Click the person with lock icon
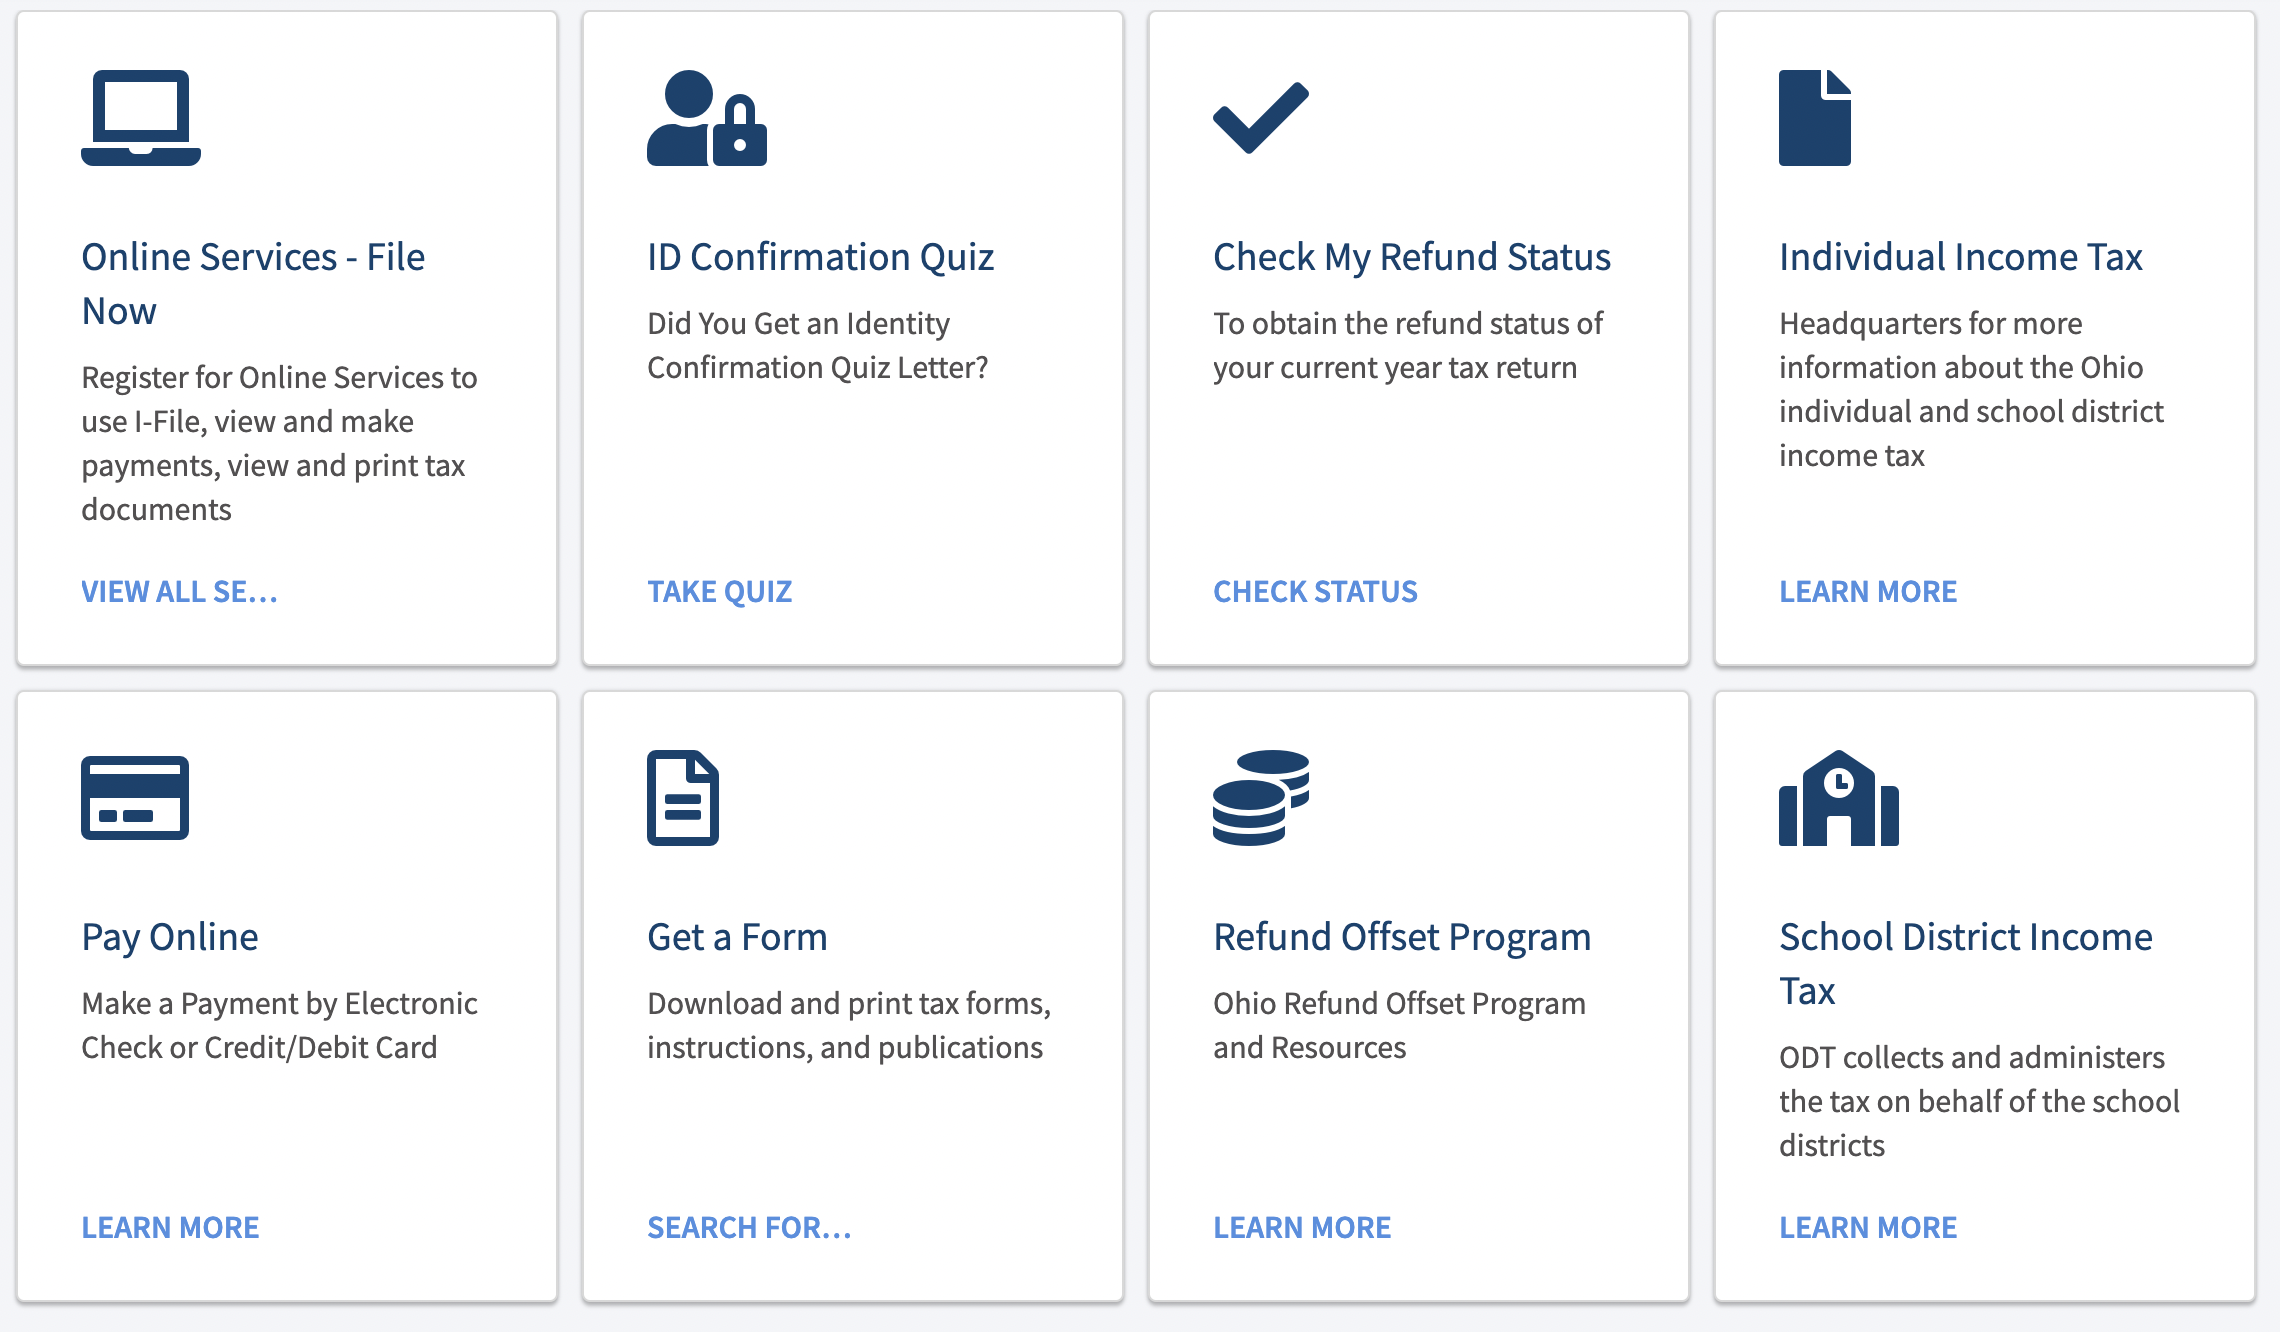The width and height of the screenshot is (2280, 1332). pyautogui.click(x=707, y=118)
